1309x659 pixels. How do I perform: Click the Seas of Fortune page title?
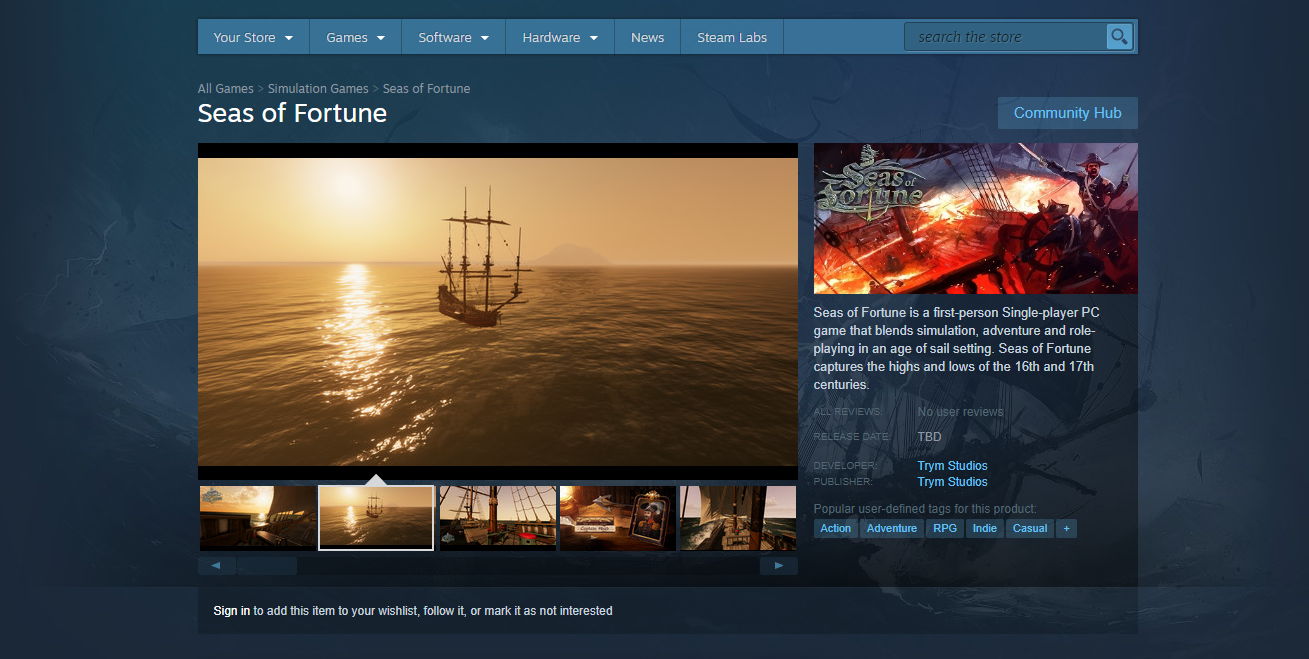click(x=292, y=113)
